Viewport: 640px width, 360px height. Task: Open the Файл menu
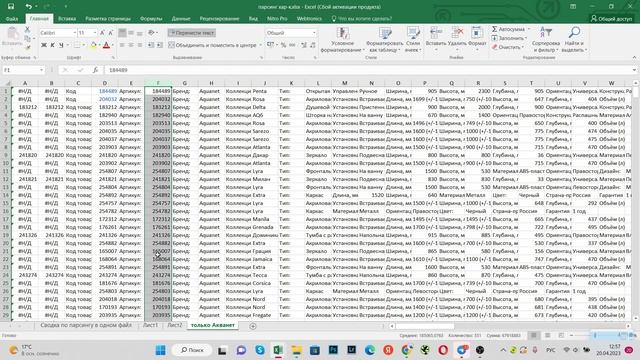tap(12, 19)
